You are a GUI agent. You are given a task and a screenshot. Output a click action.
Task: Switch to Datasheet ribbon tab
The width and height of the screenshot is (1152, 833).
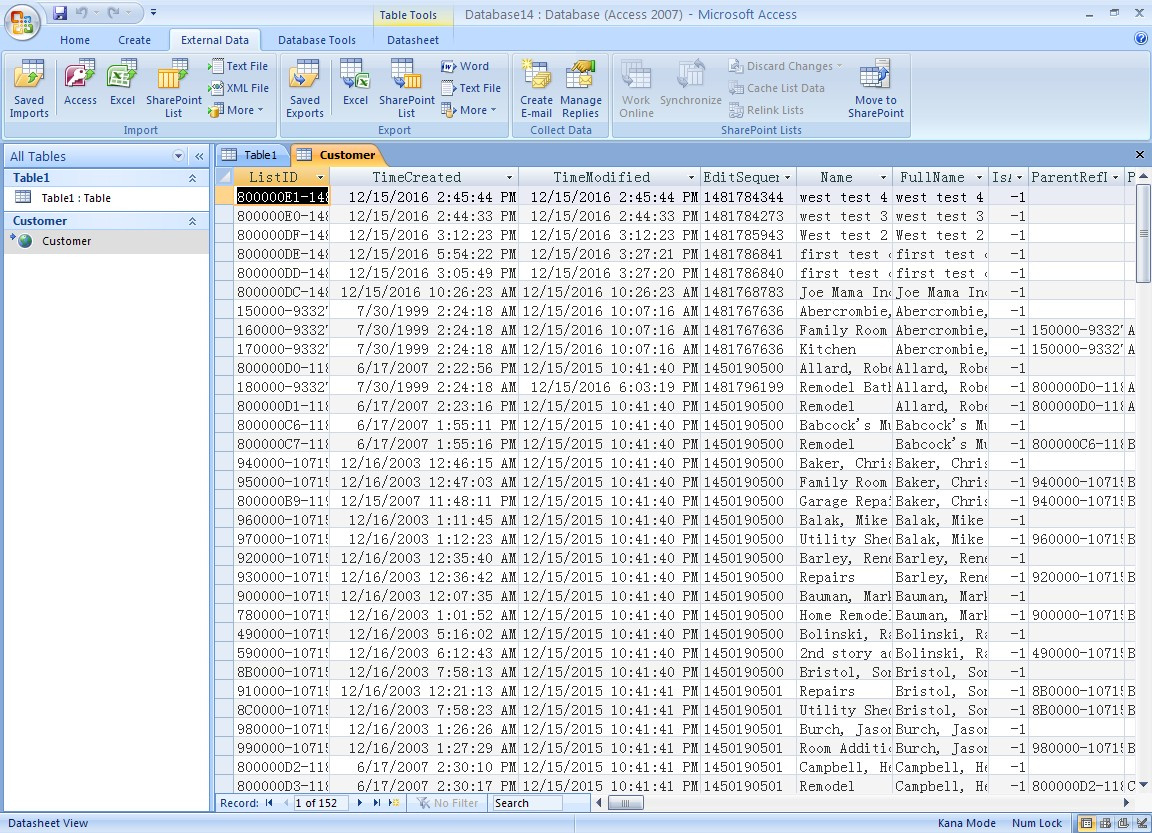tap(413, 40)
